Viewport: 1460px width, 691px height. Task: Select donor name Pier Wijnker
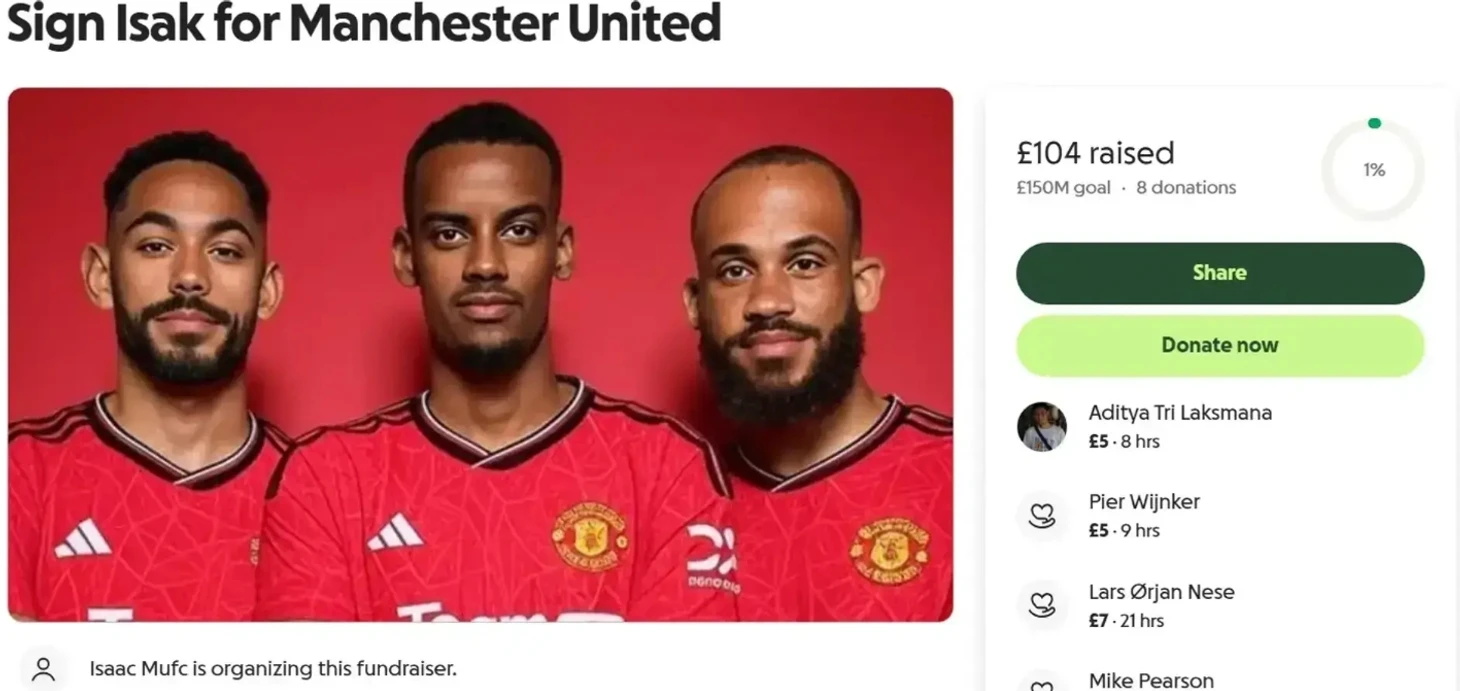click(1144, 502)
